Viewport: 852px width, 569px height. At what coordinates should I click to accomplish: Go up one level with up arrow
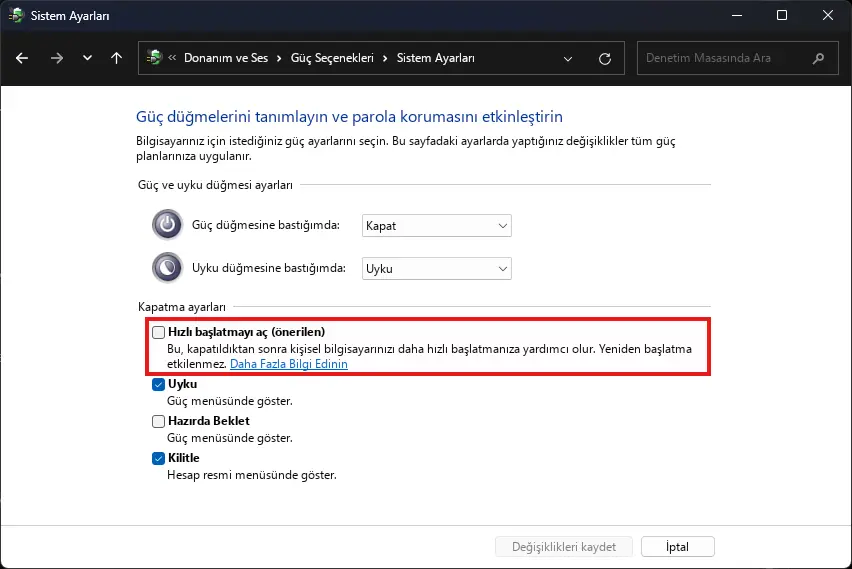coord(116,58)
